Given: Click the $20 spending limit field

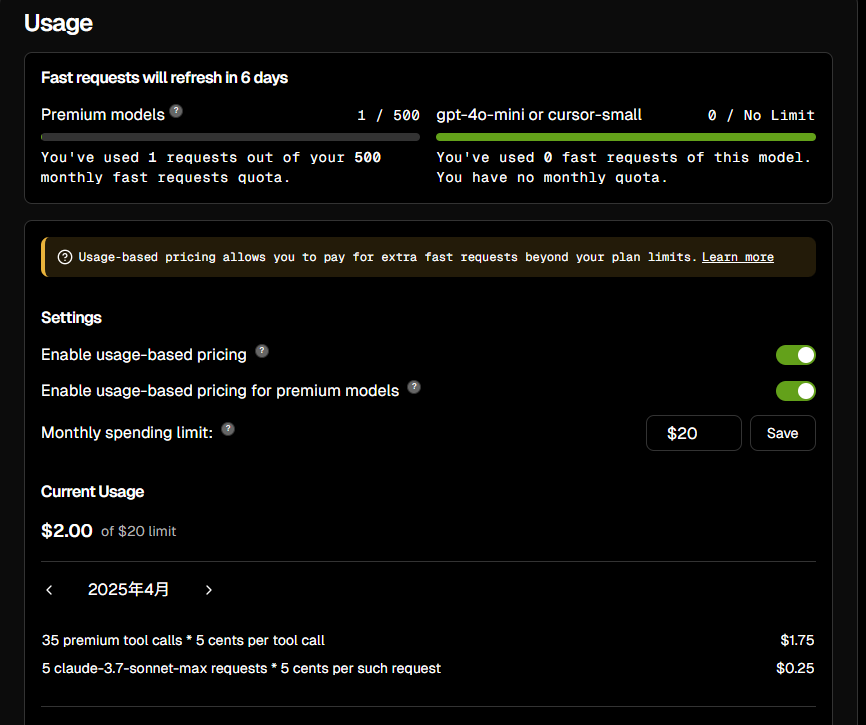Looking at the screenshot, I should pyautogui.click(x=694, y=433).
